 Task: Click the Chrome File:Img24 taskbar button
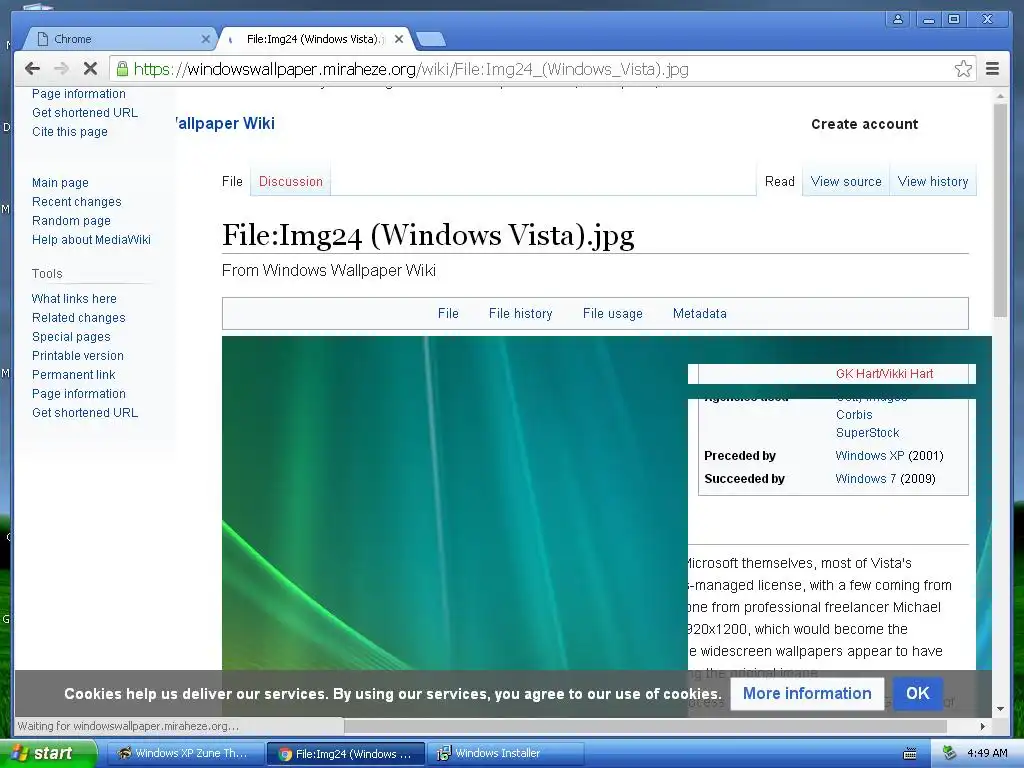pyautogui.click(x=346, y=754)
